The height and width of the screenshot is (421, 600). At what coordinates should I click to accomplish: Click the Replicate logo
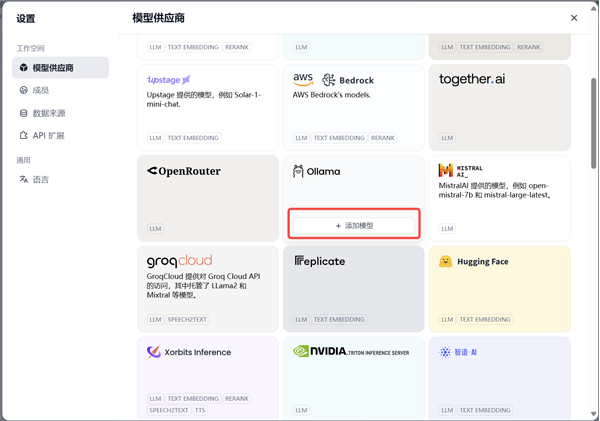tap(320, 261)
